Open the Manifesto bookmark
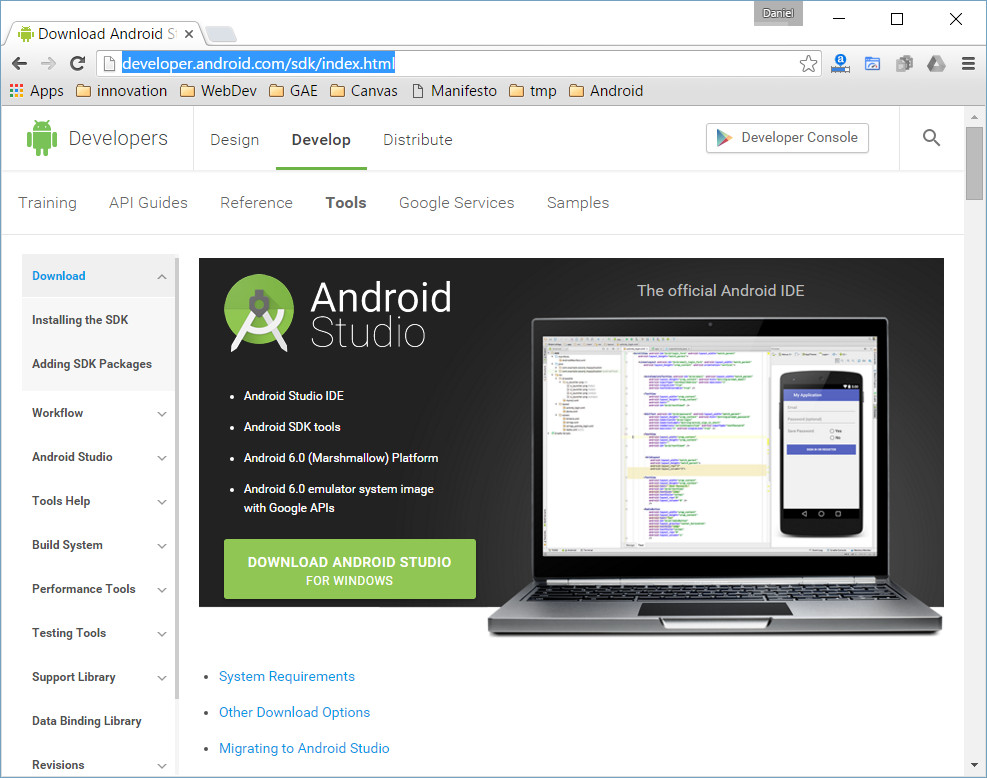 point(454,91)
